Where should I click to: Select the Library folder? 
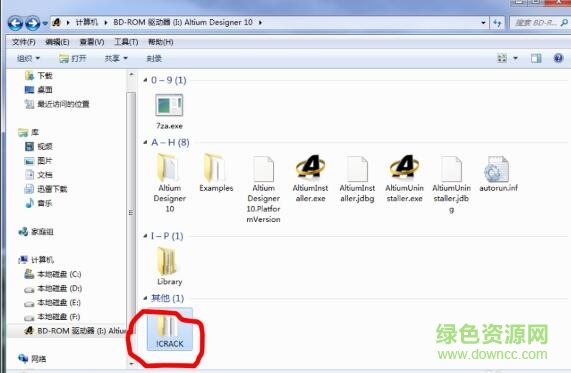pos(169,266)
